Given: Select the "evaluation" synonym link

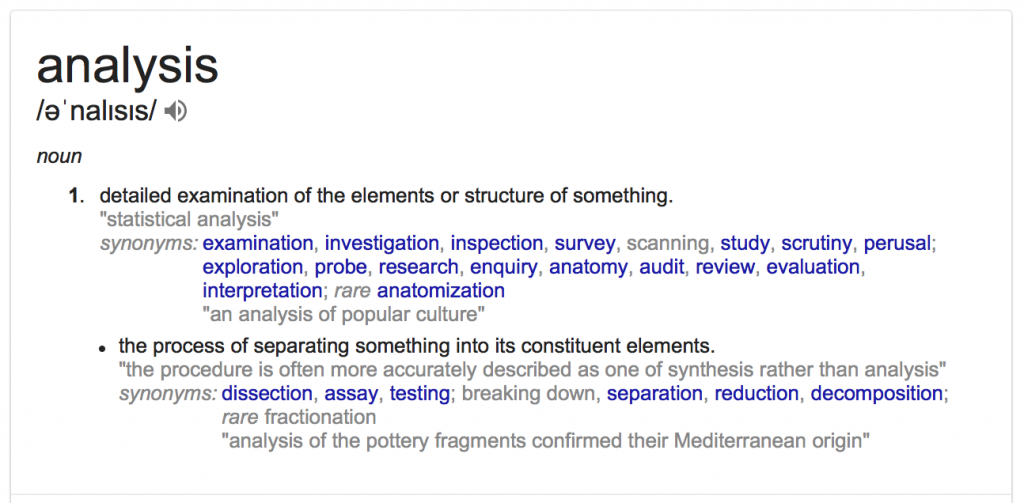Looking at the screenshot, I should [x=813, y=267].
